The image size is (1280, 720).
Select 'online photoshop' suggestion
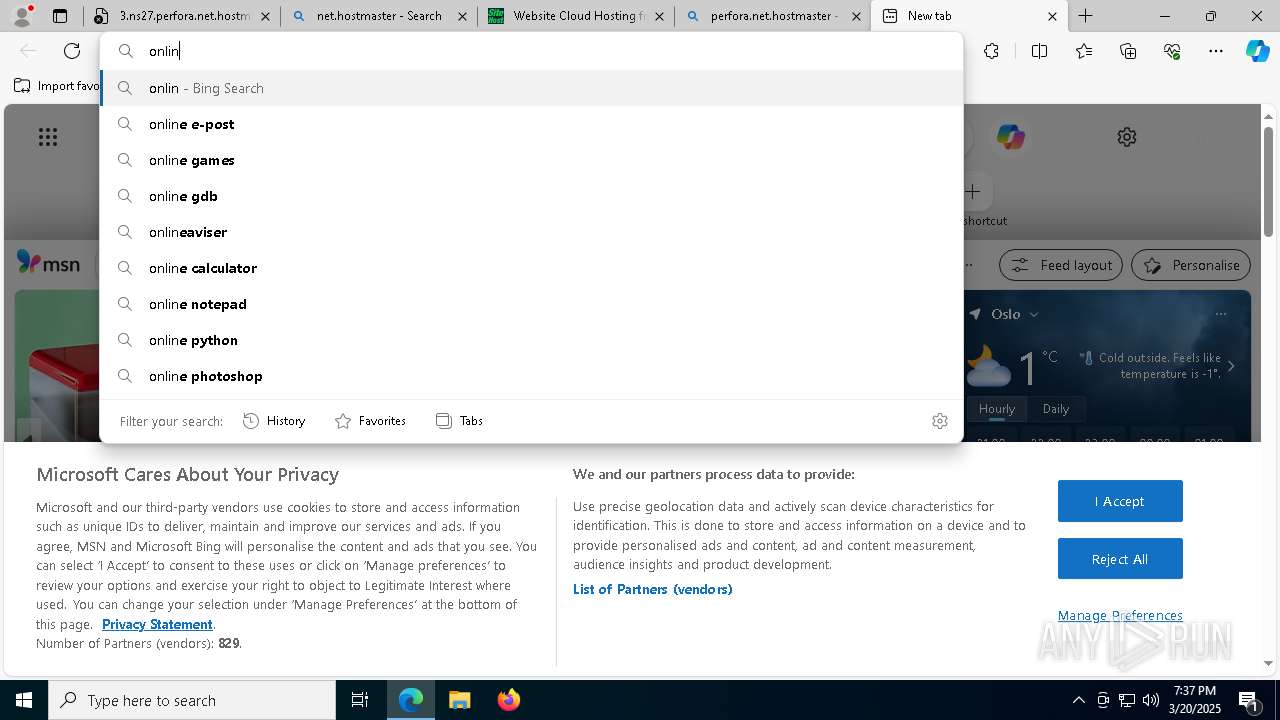(x=532, y=376)
